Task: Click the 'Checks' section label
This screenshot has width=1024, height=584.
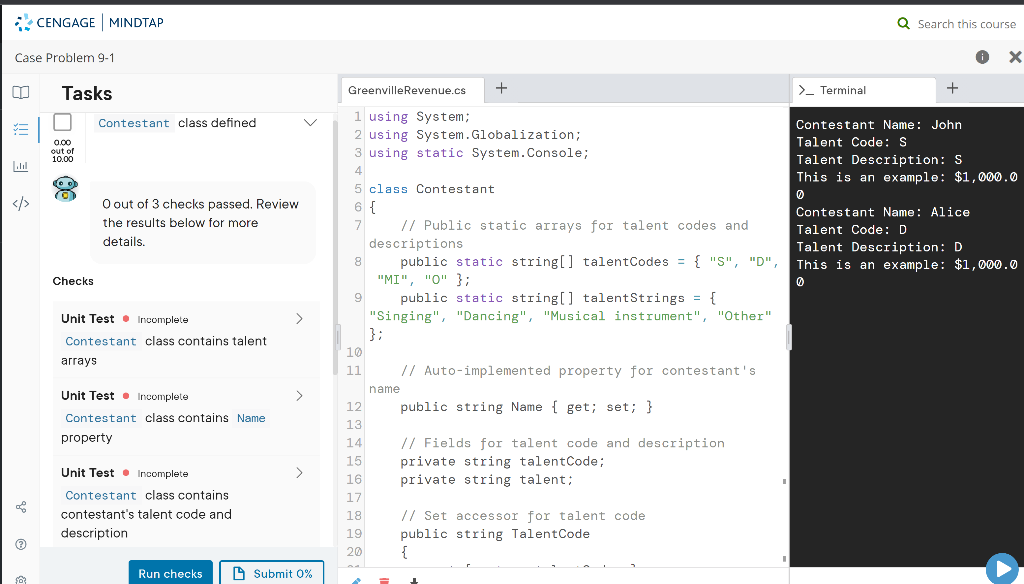Action: pos(73,281)
